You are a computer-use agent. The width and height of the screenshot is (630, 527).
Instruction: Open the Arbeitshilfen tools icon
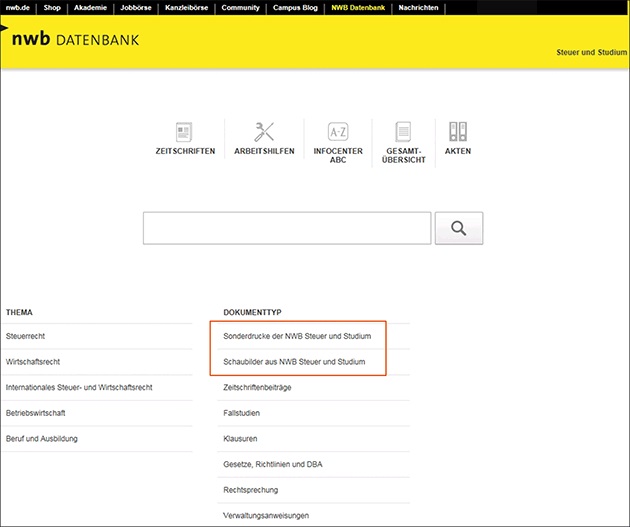click(x=265, y=132)
